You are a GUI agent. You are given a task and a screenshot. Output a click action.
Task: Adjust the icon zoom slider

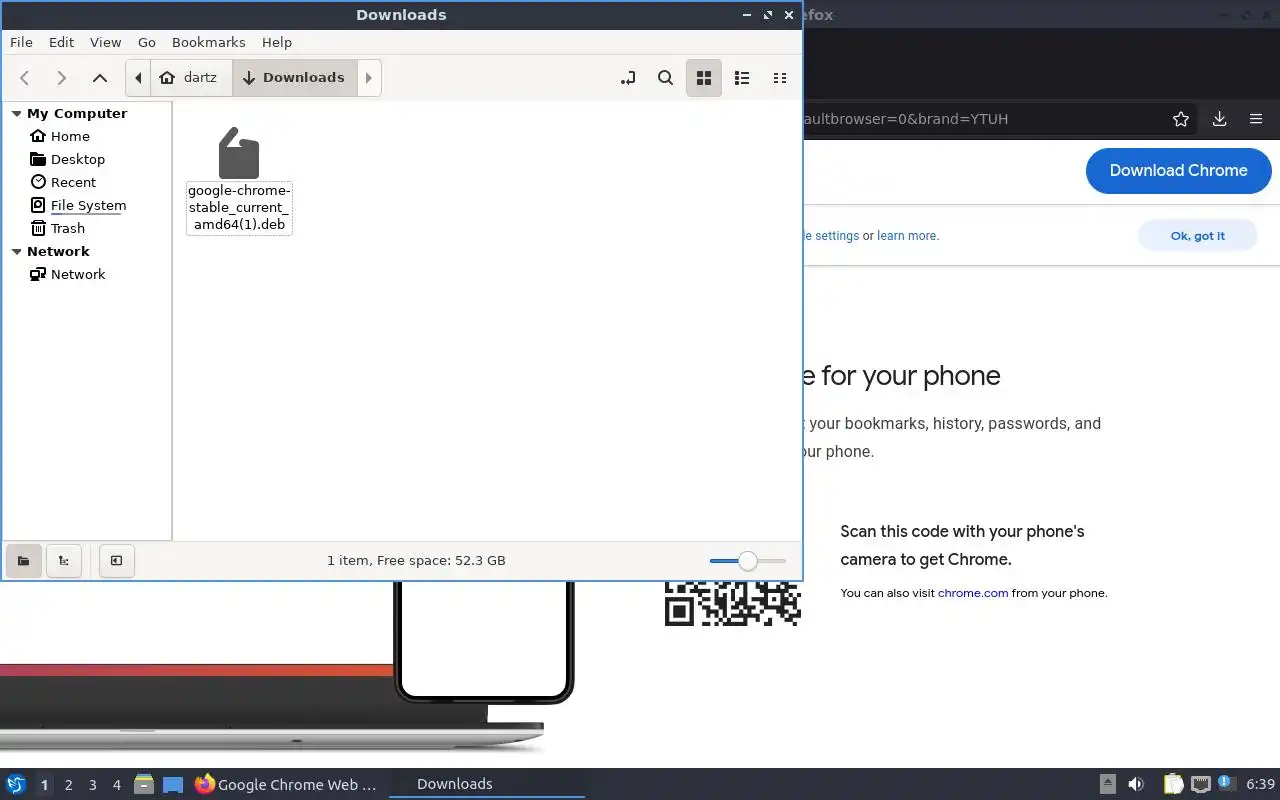pos(747,561)
